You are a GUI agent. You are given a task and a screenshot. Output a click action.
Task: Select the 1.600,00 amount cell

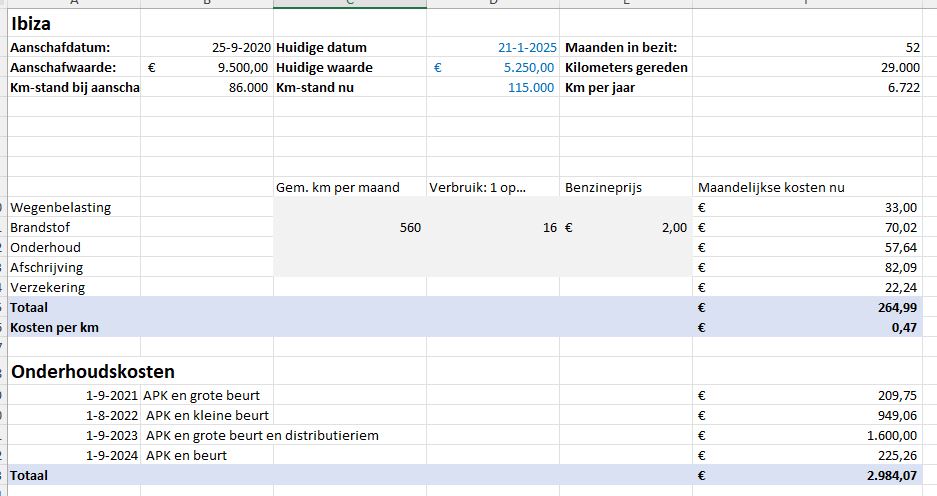click(807, 435)
